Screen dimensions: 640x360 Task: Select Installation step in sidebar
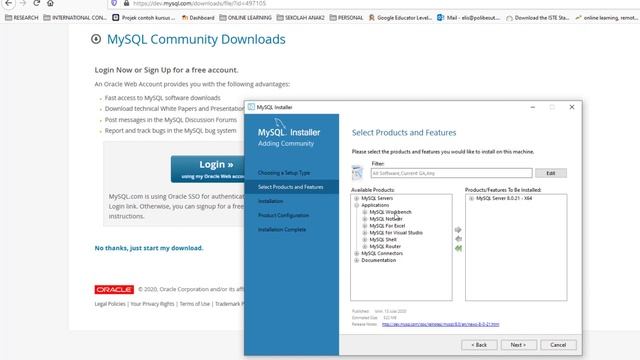(x=271, y=201)
